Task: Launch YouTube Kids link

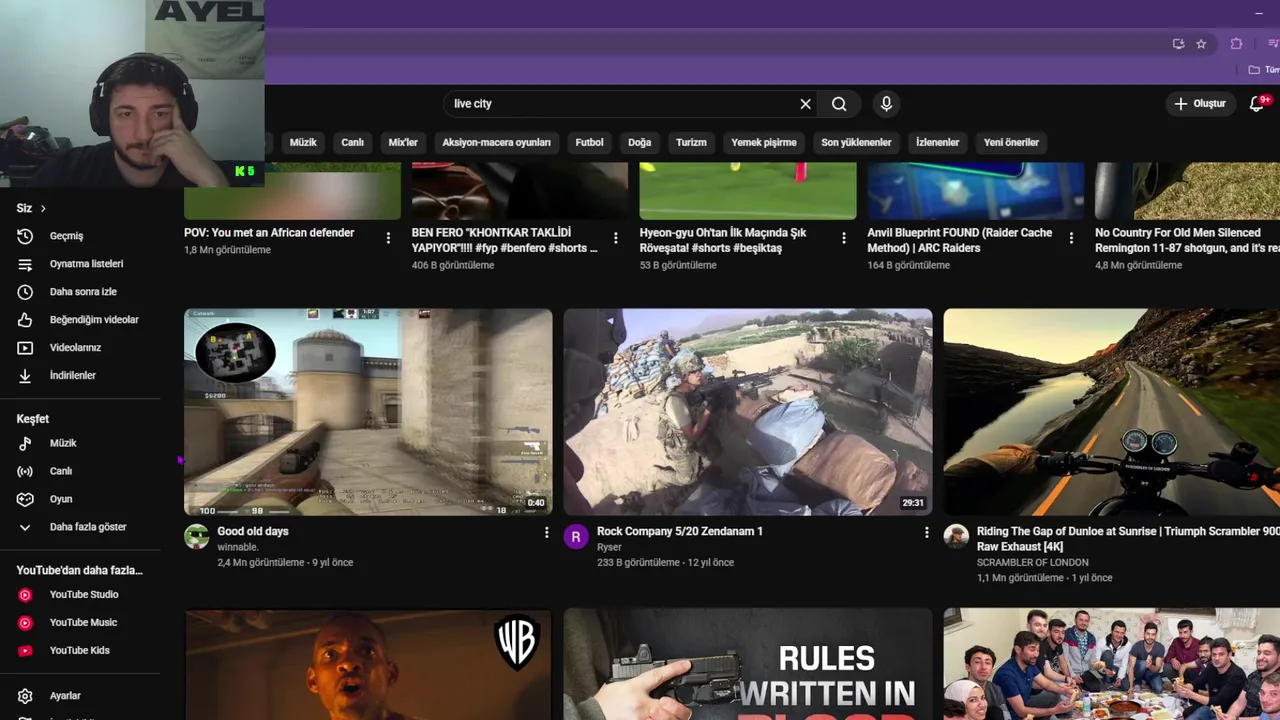Action: [x=80, y=651]
